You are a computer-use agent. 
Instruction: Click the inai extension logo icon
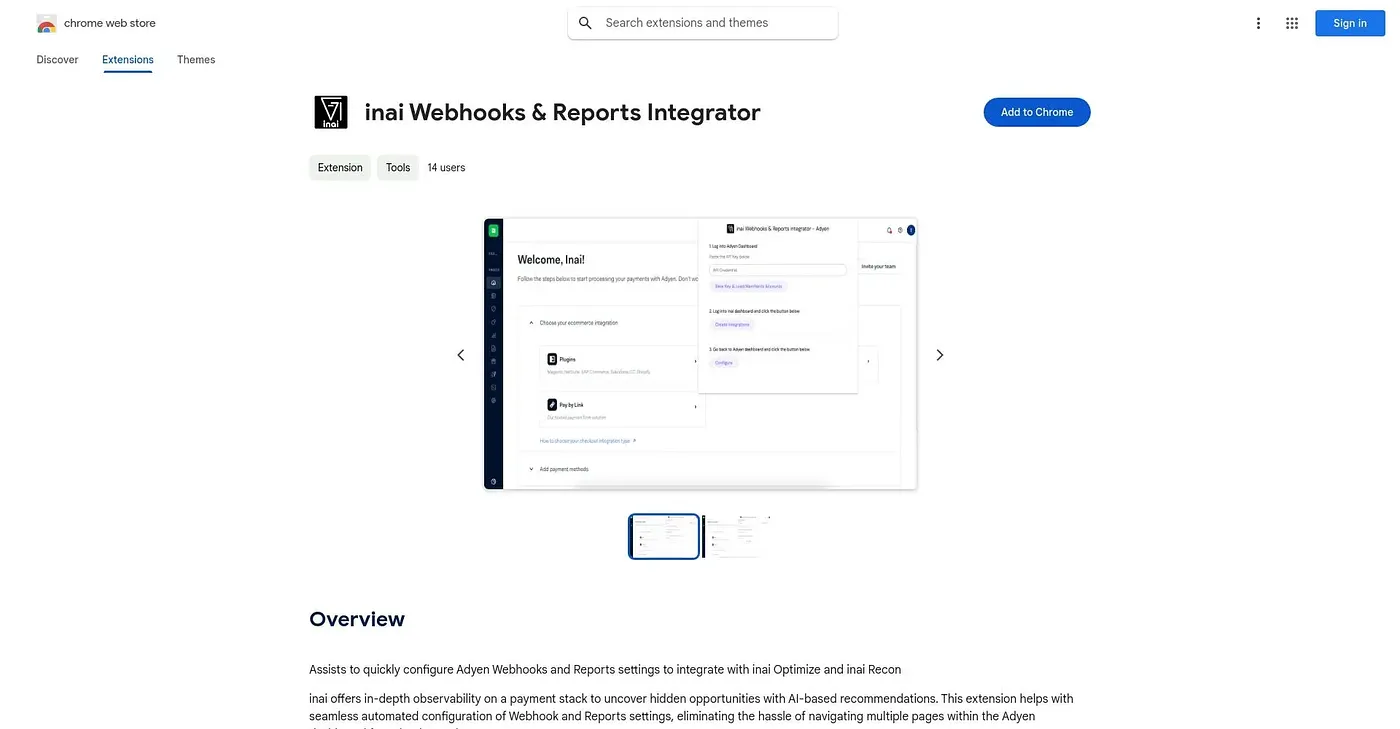[x=331, y=112]
